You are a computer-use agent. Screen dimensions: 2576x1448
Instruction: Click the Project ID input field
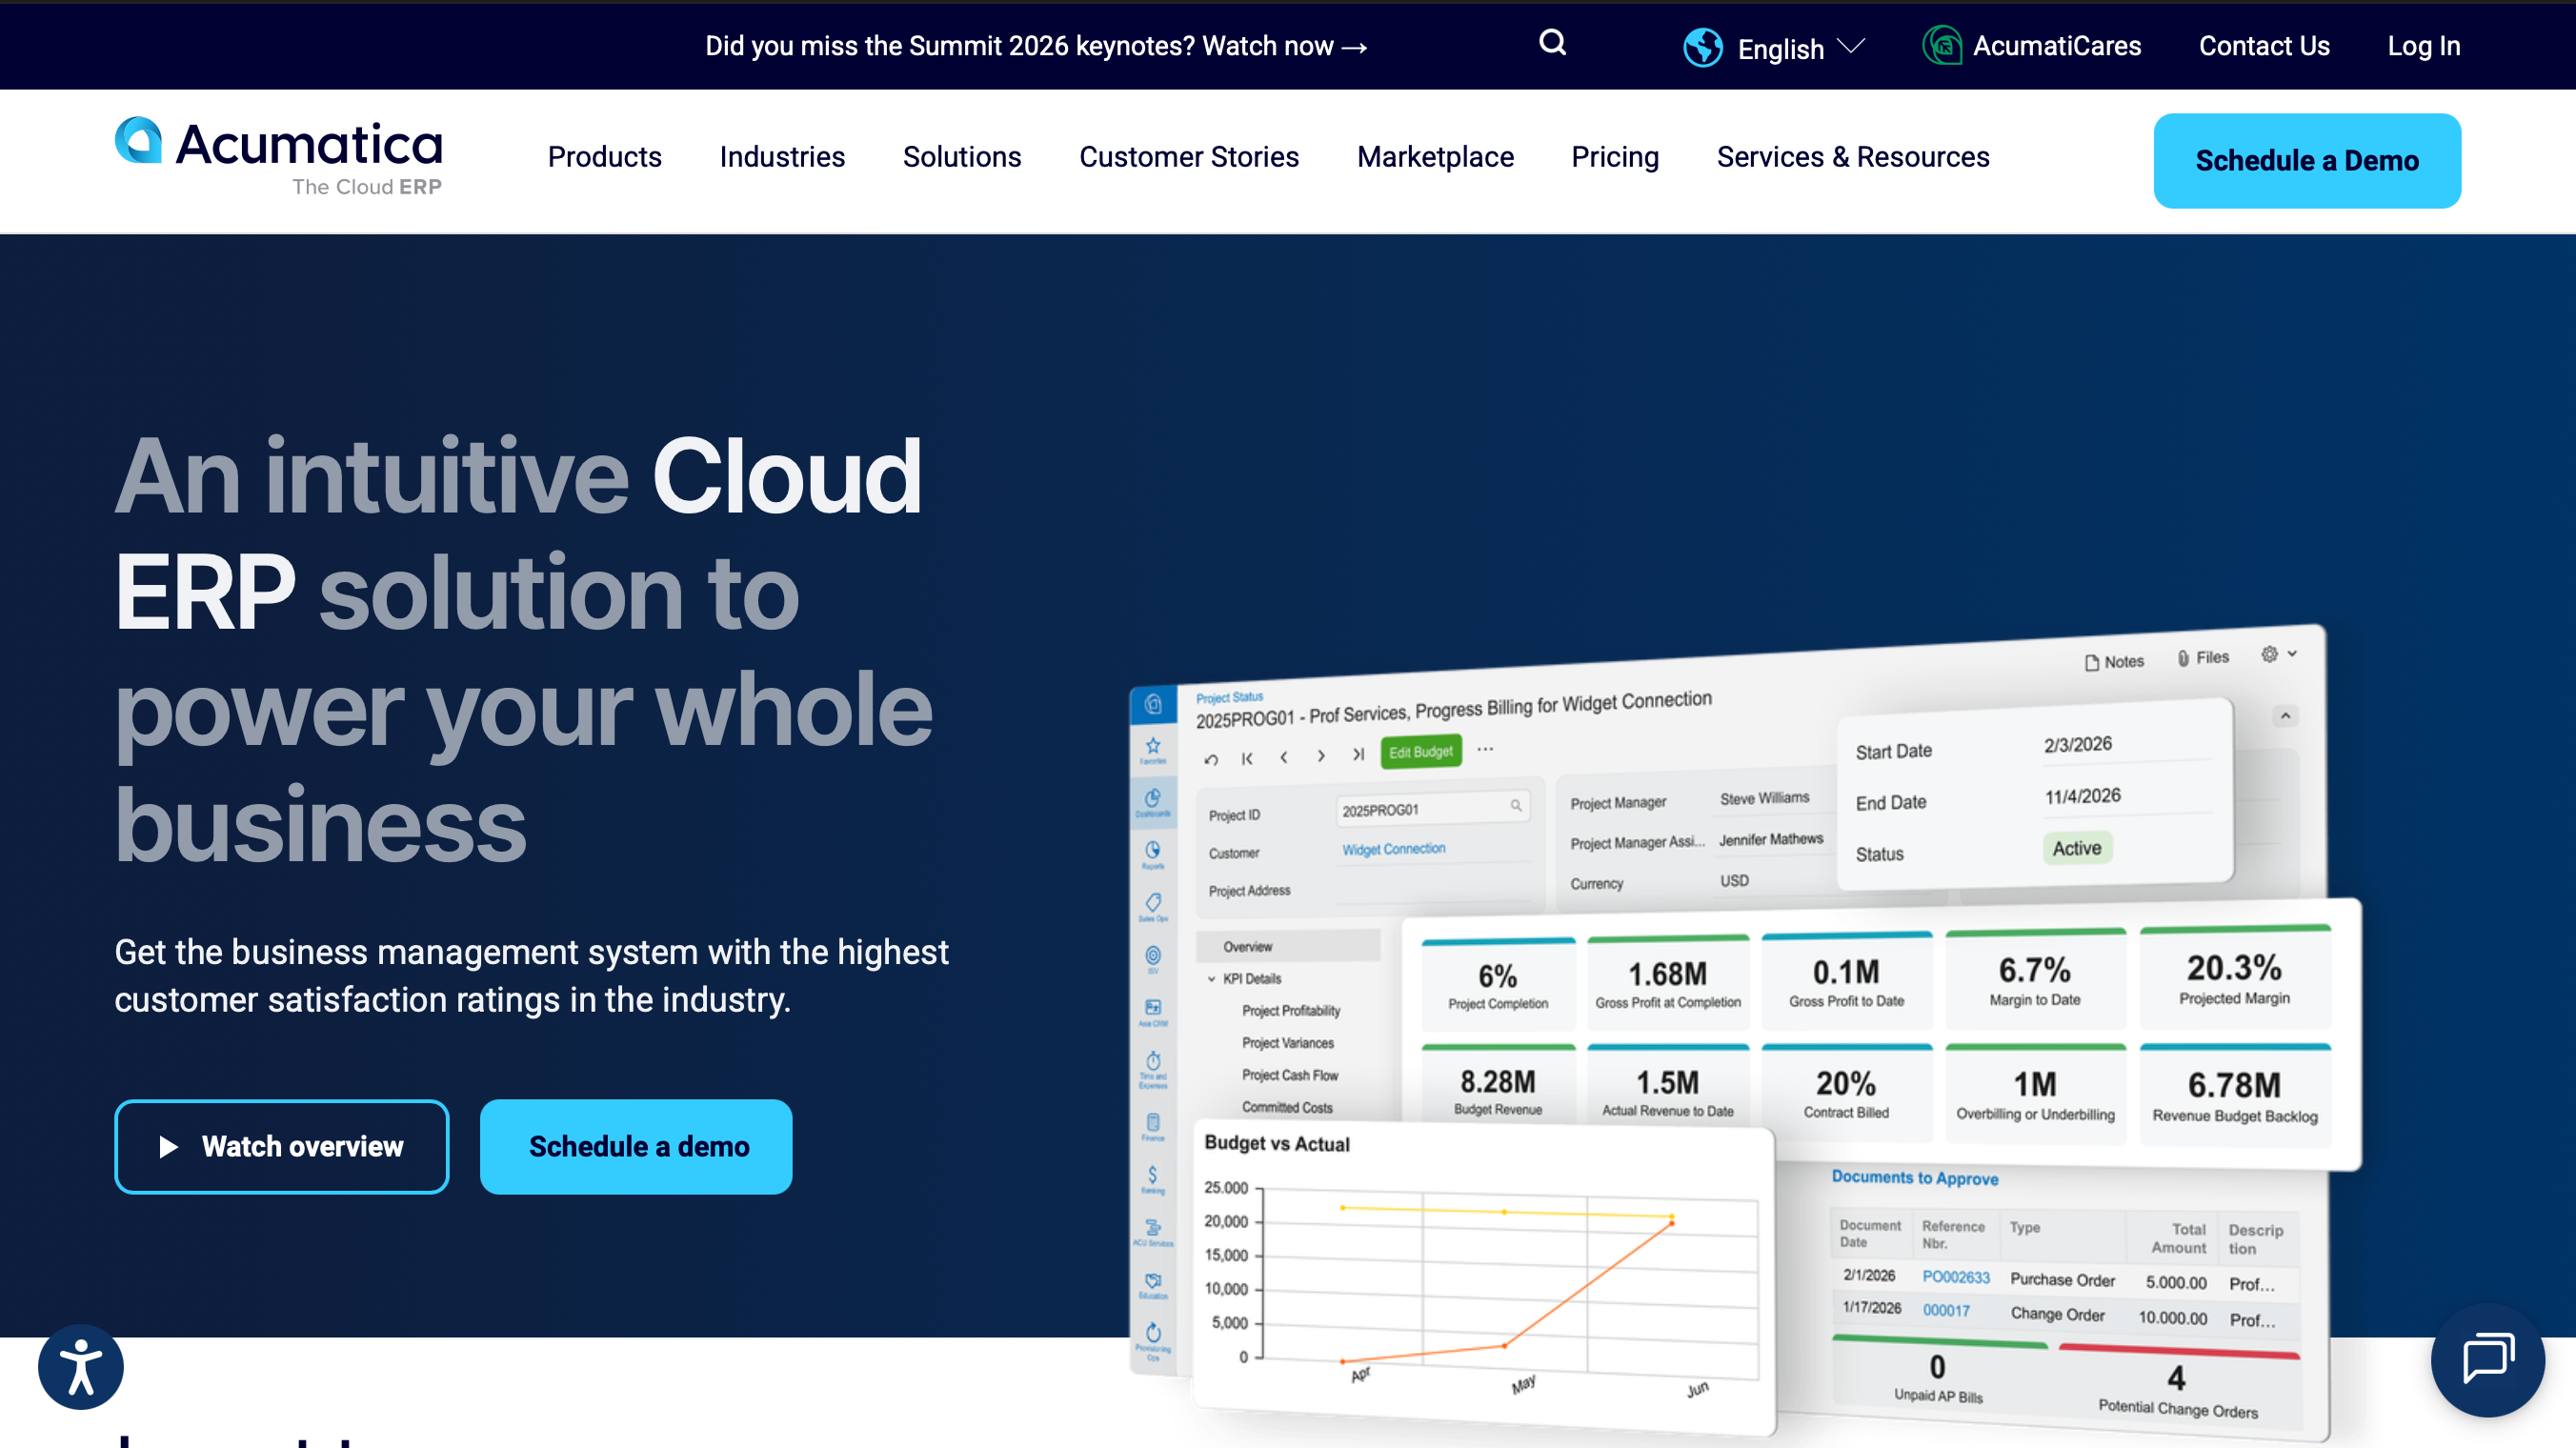[x=1432, y=808]
